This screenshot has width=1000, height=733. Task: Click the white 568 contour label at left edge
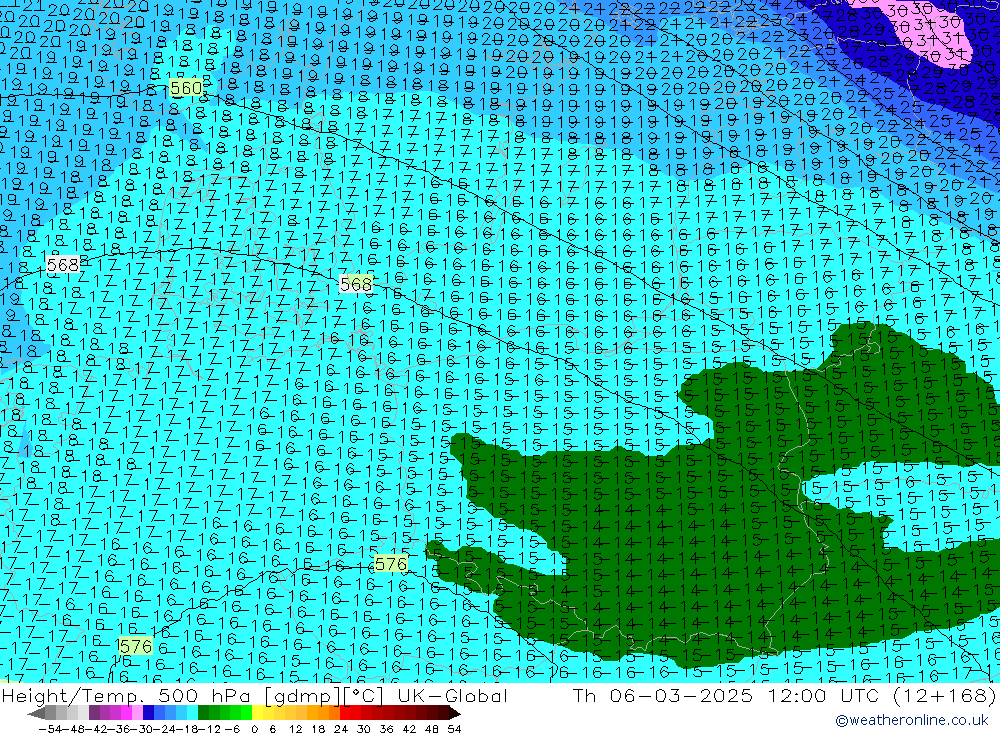[x=63, y=264]
